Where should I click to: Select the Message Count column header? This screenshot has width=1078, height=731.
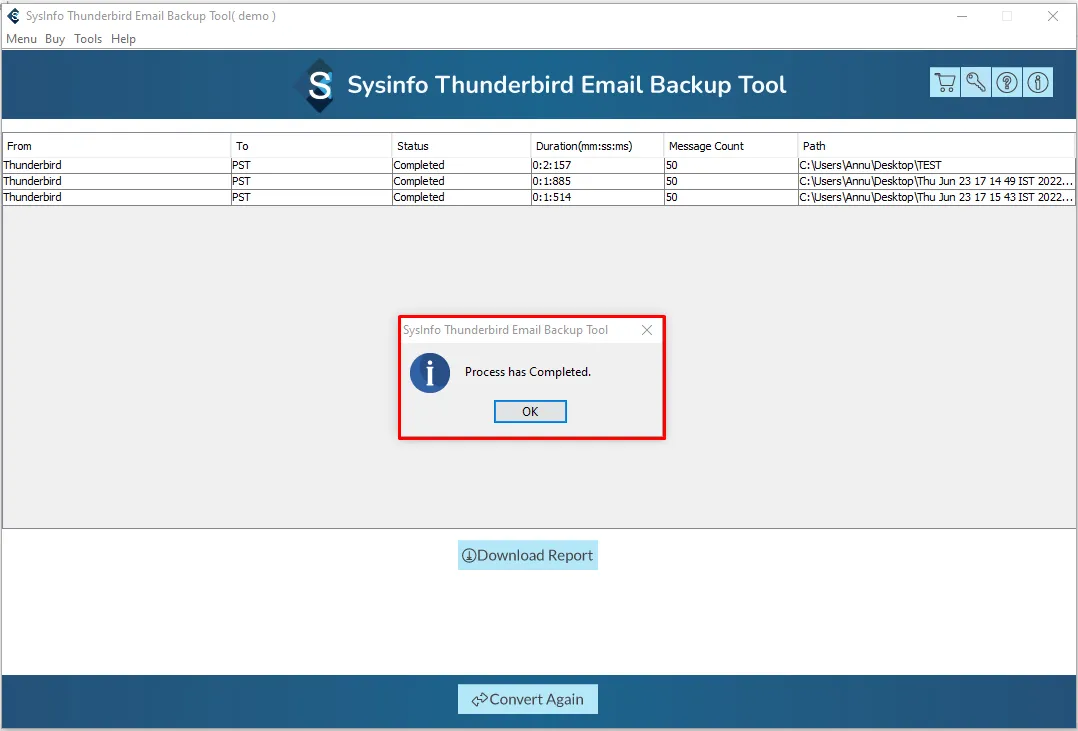731,146
